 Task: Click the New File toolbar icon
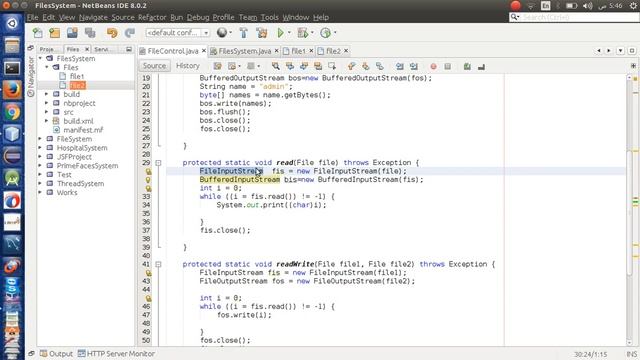tap(38, 33)
